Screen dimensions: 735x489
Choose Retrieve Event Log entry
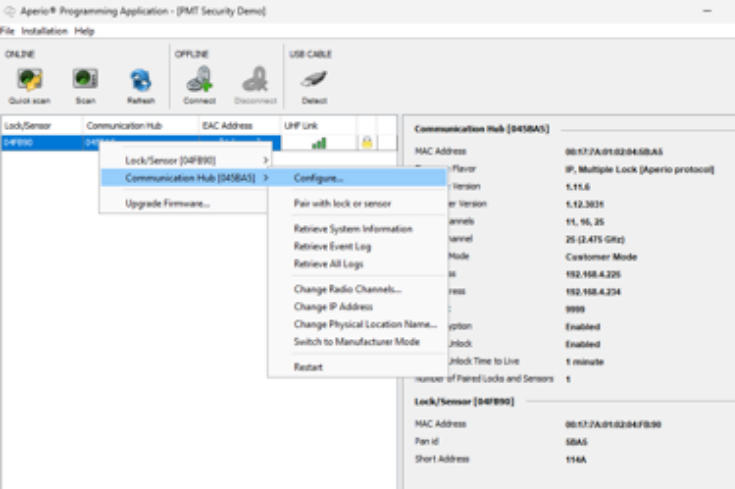point(334,246)
